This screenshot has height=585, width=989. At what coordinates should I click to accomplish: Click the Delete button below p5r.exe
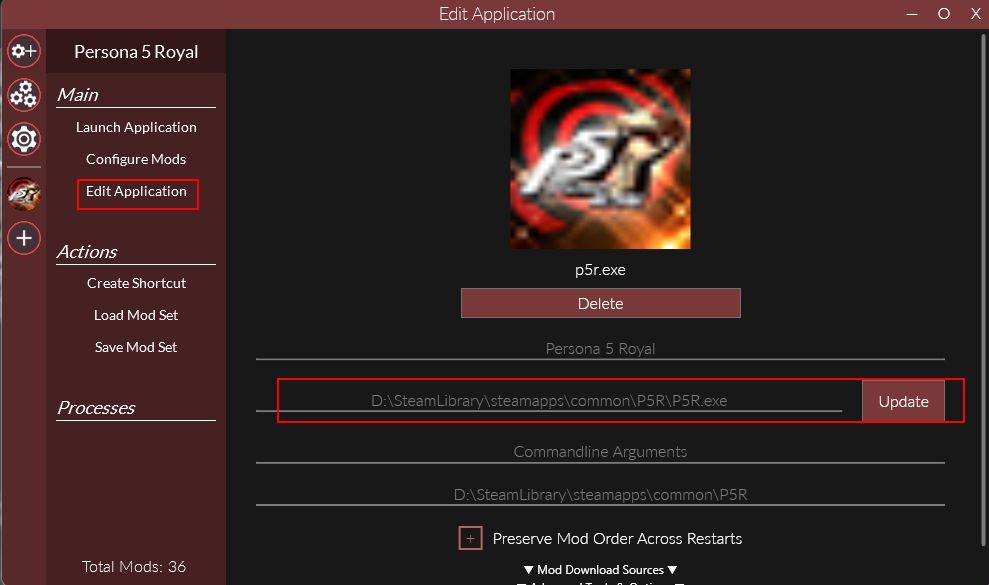click(x=600, y=304)
